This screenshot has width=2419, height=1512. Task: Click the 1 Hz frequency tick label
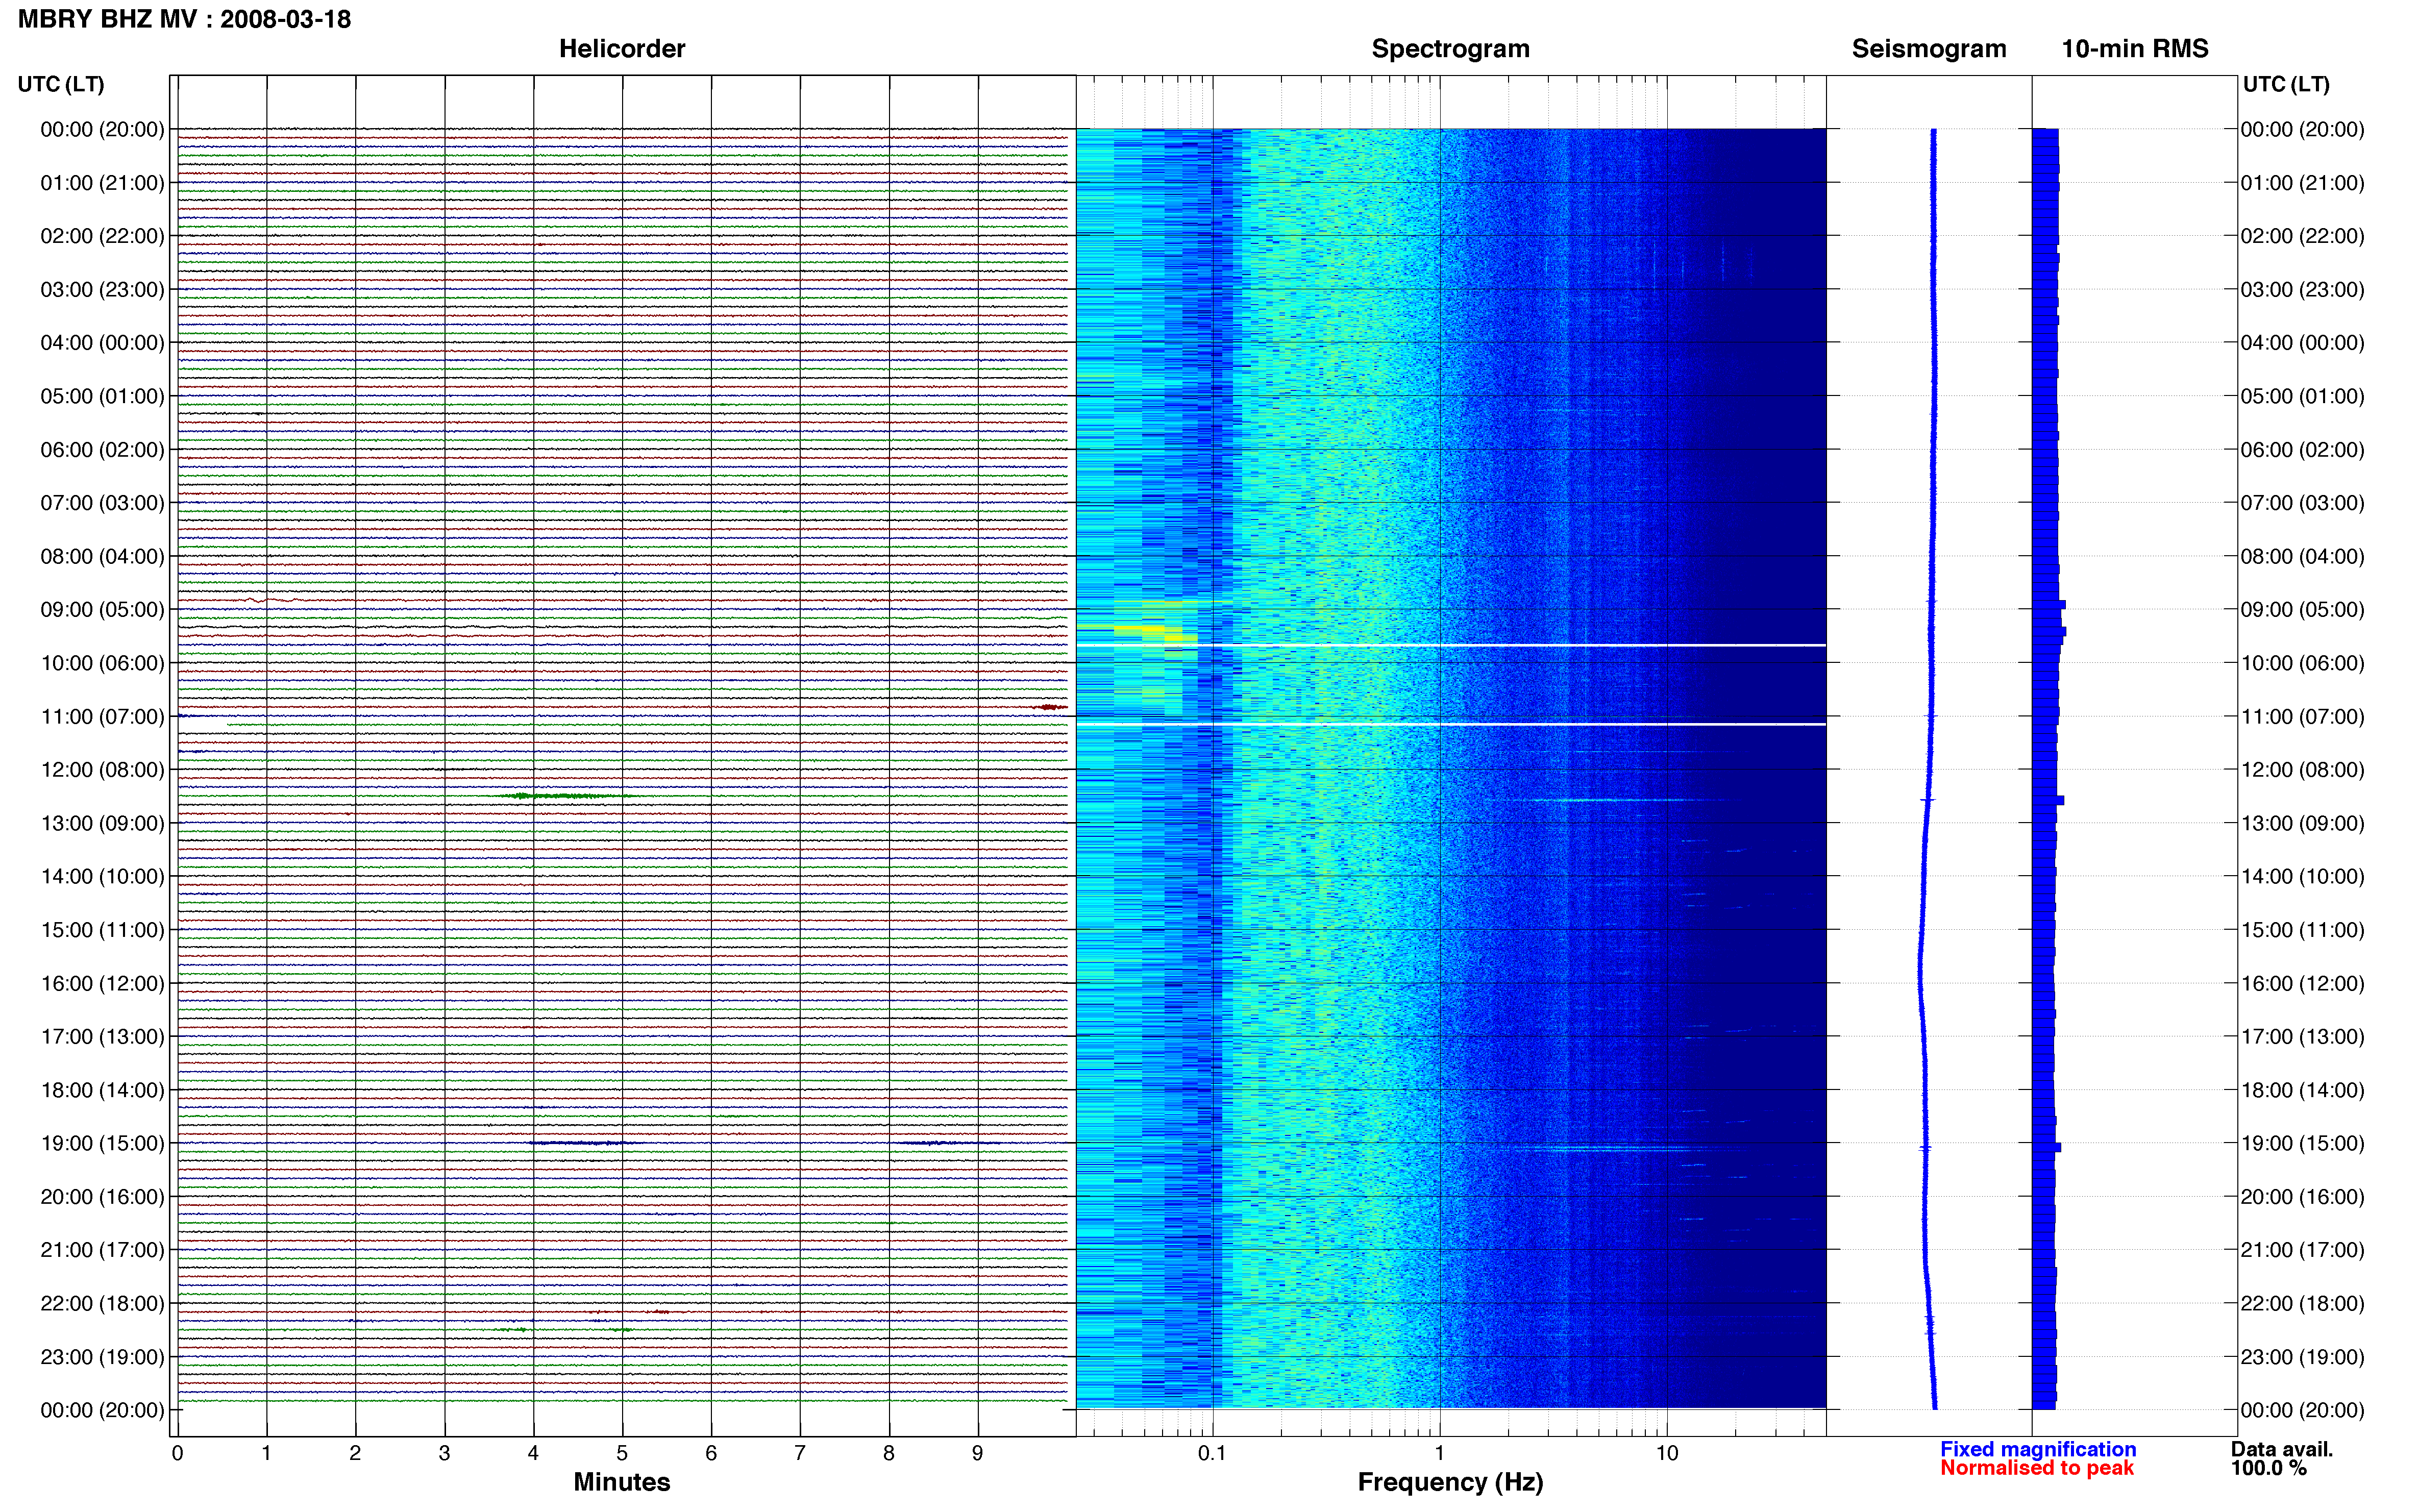tap(1439, 1453)
